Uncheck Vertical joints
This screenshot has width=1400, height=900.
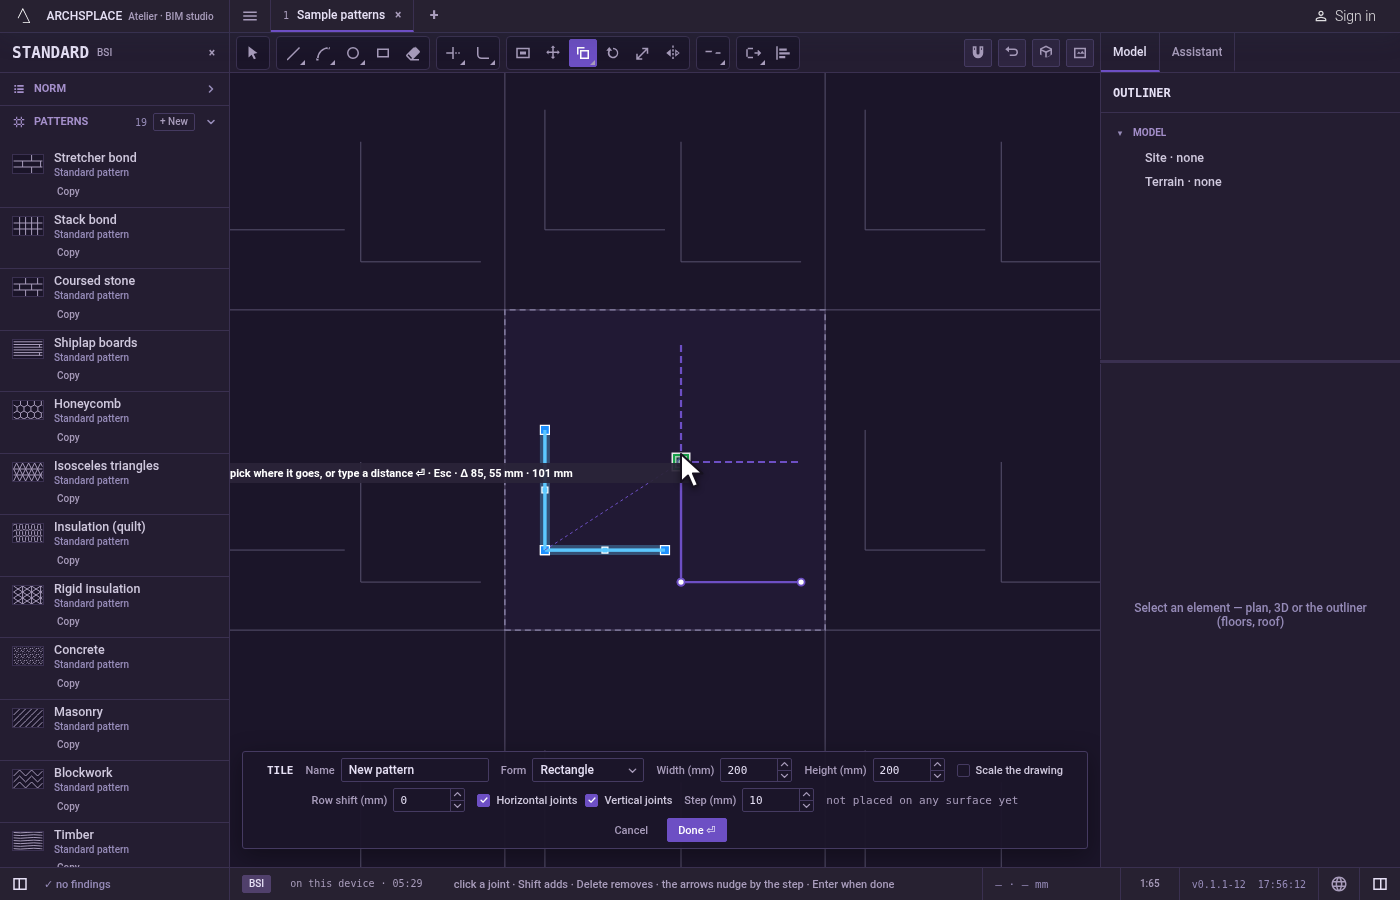pyautogui.click(x=592, y=800)
